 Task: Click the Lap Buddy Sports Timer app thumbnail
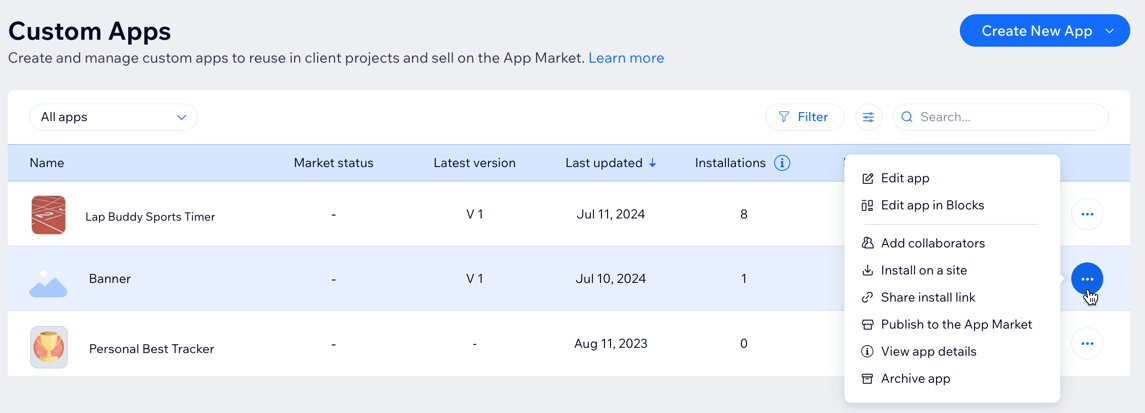click(48, 215)
